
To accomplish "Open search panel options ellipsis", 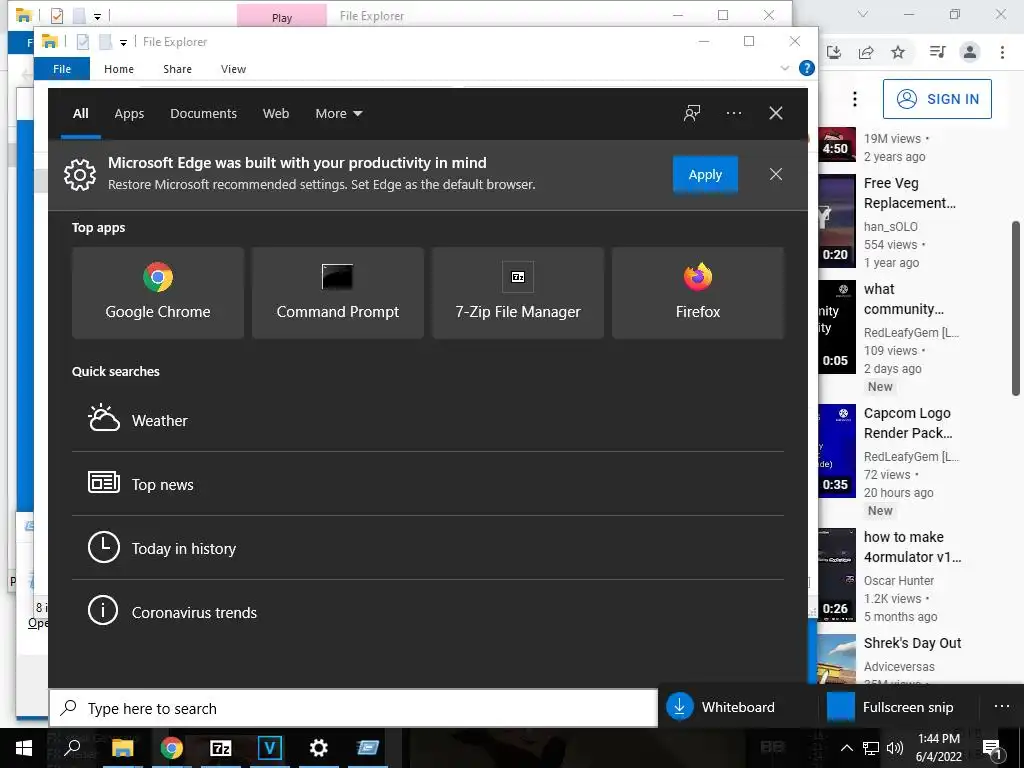I will click(x=733, y=113).
